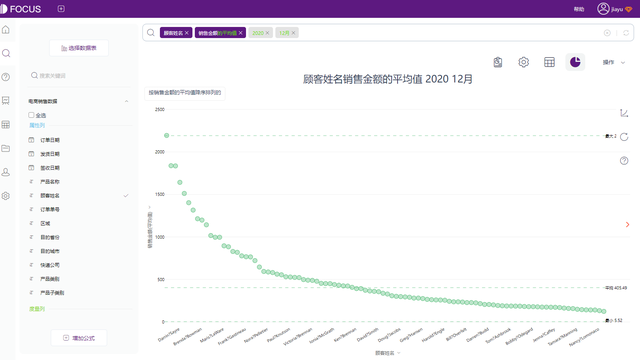Click the clipboard pin icon above the chart
Image resolution: width=640 pixels, height=360 pixels.
[x=498, y=62]
